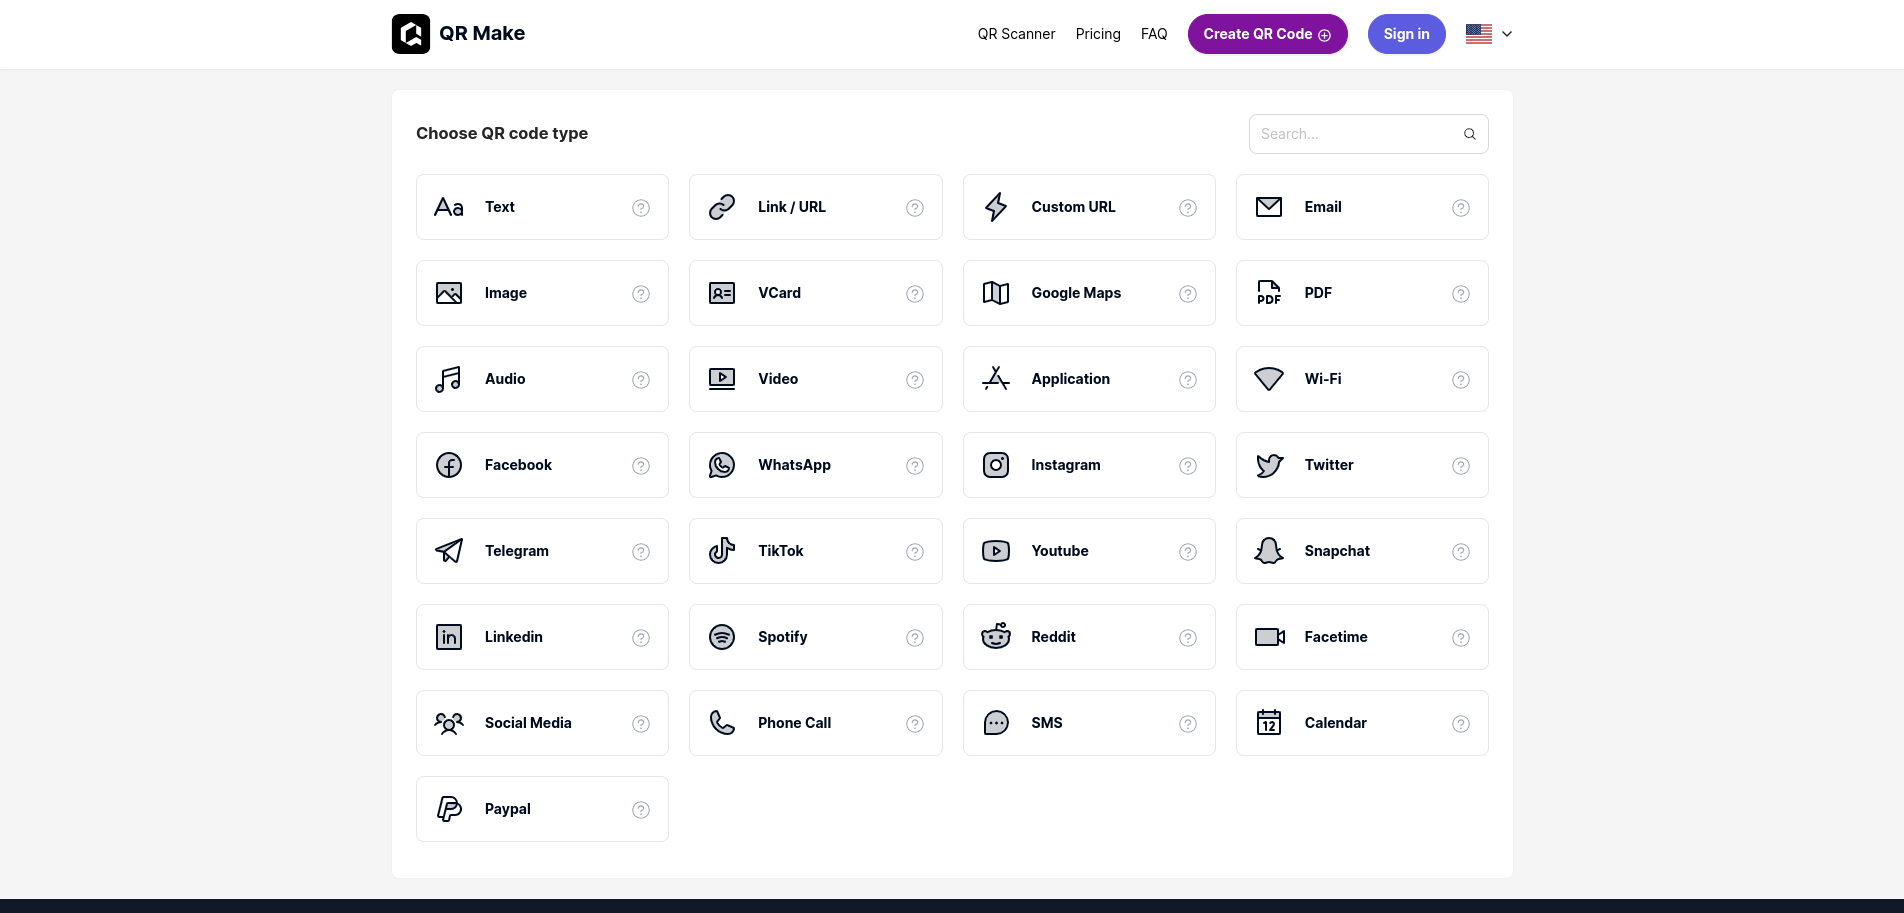Click the Create QR Code button
Image resolution: width=1904 pixels, height=913 pixels.
[1267, 34]
